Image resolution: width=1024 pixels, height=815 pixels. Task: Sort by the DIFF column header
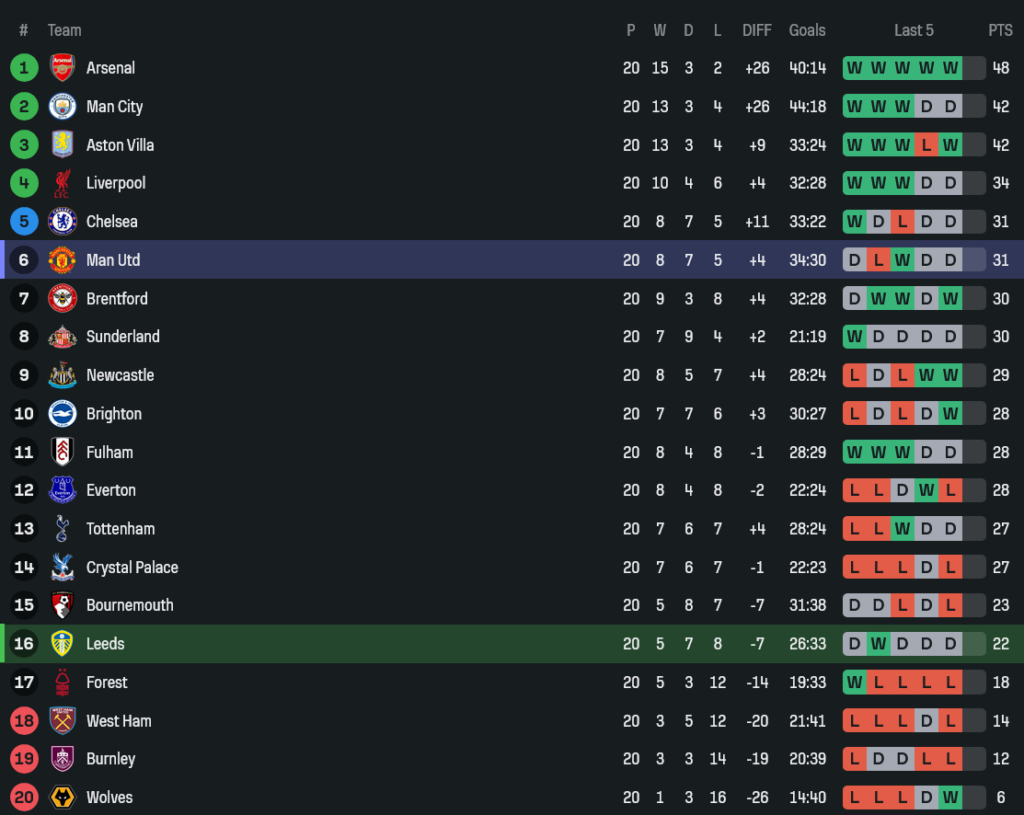[757, 30]
